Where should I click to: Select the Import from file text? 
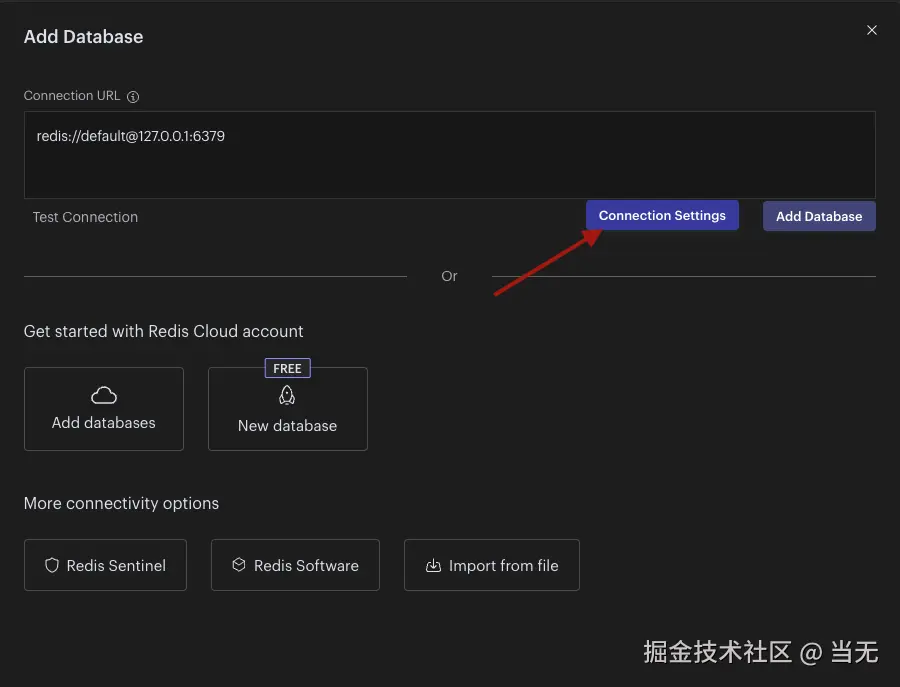[503, 566]
